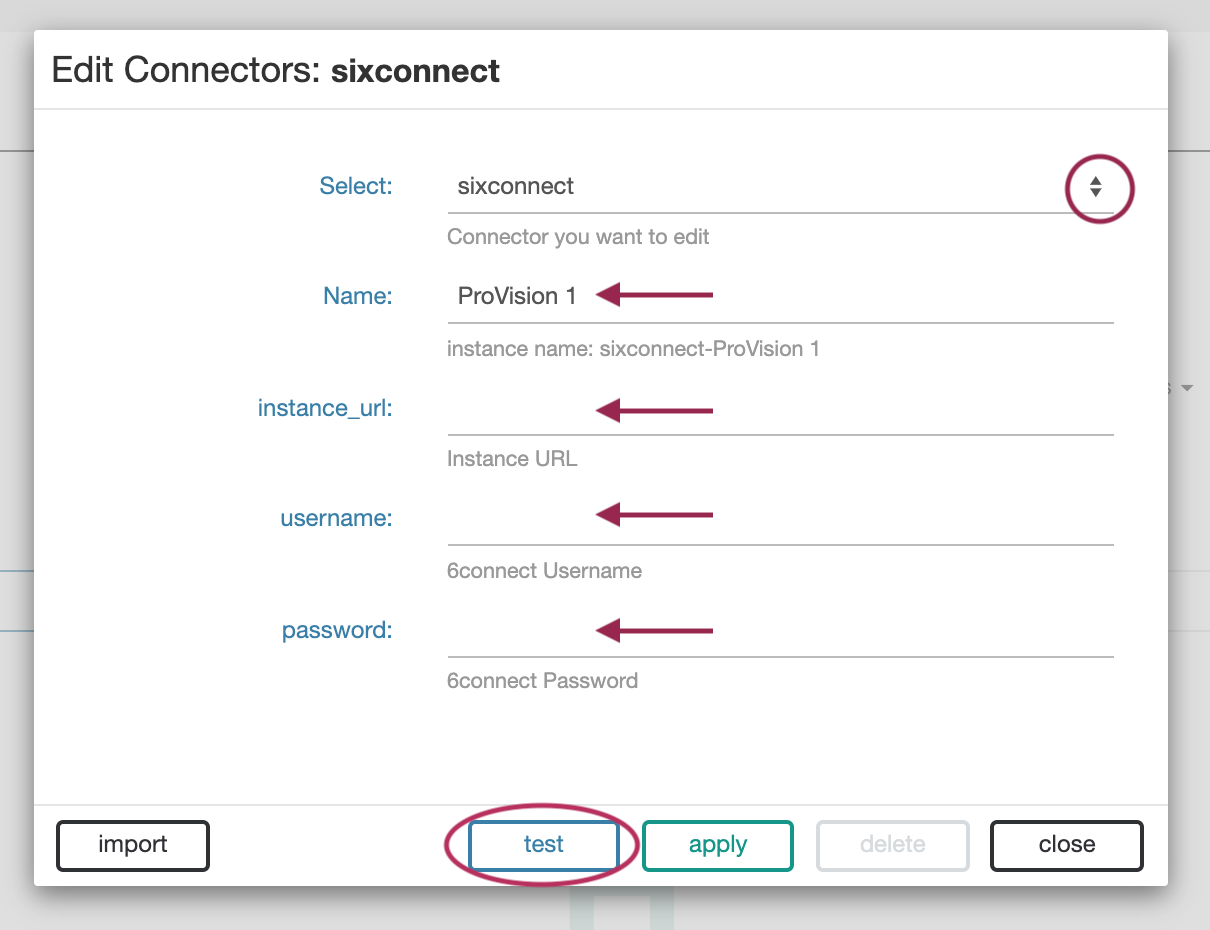
Task: Click the "username:" label
Action: (336, 518)
